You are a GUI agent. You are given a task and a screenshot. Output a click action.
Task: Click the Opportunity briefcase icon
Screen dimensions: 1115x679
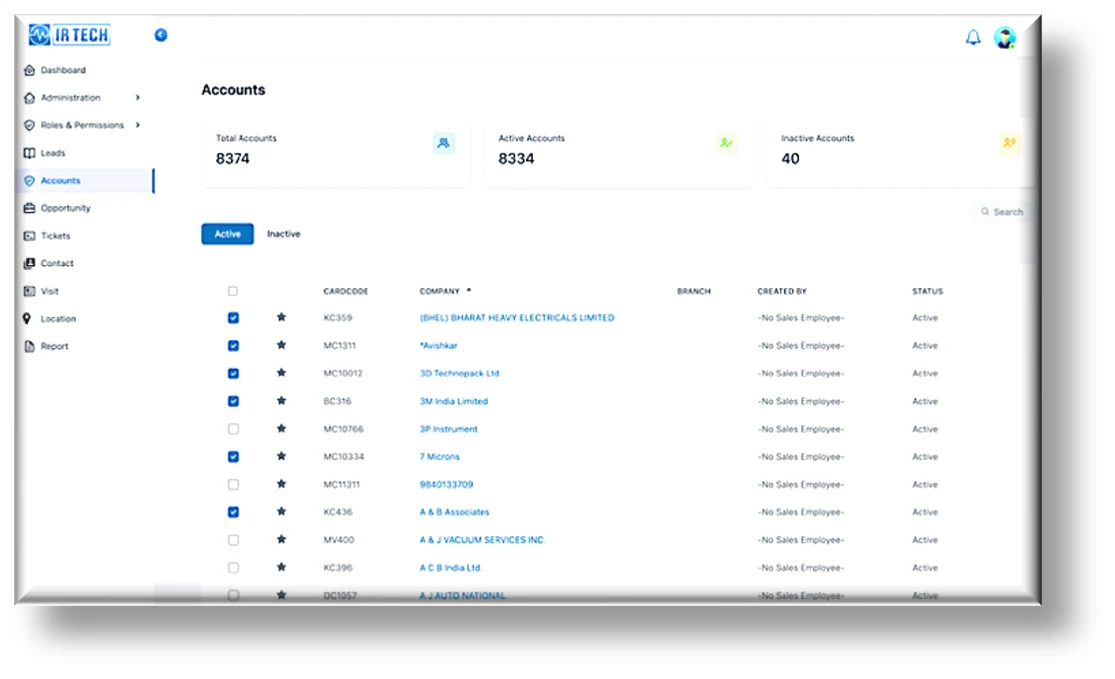29,208
